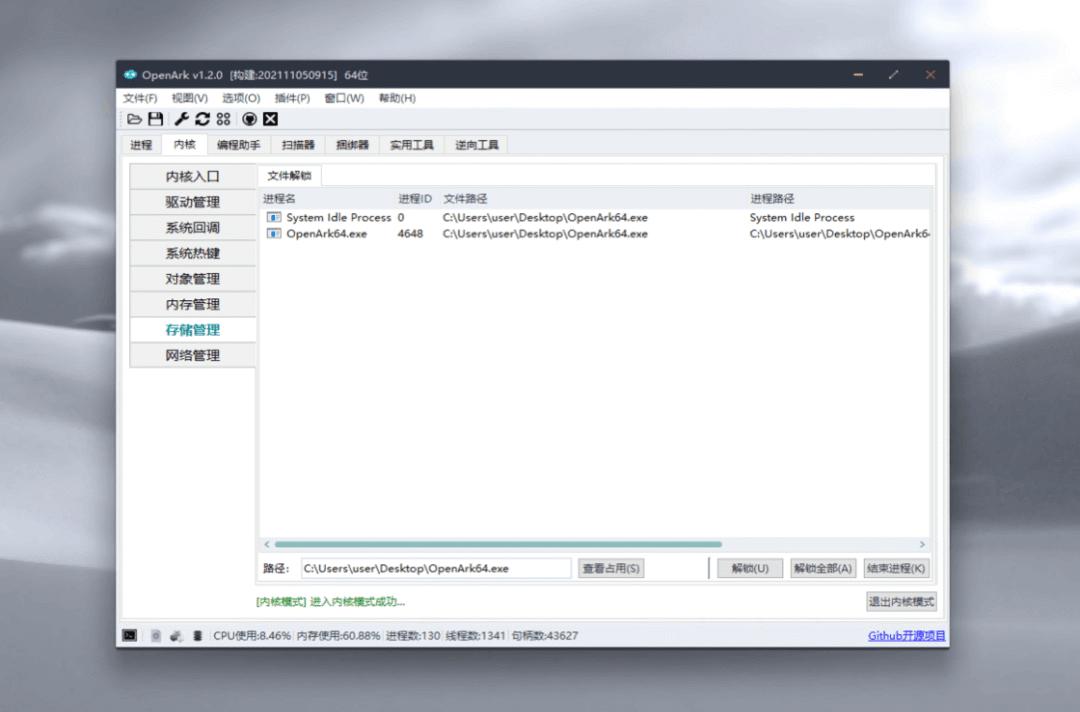
Task: Click the cubes icon in status bar
Action: [x=176, y=636]
